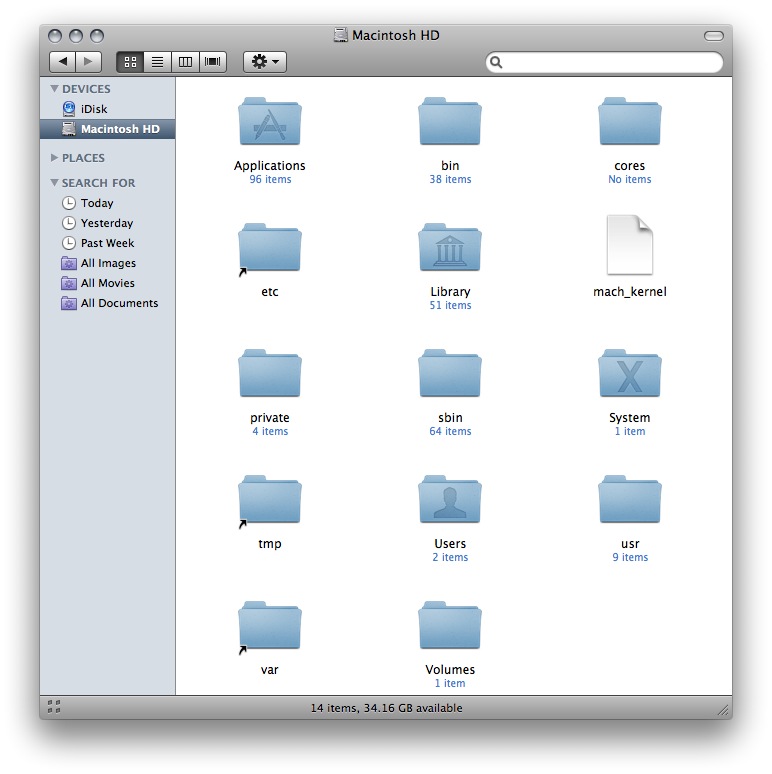Viewport: 772px width, 774px height.
Task: Collapse the SEARCH FOR section
Action: tap(54, 182)
